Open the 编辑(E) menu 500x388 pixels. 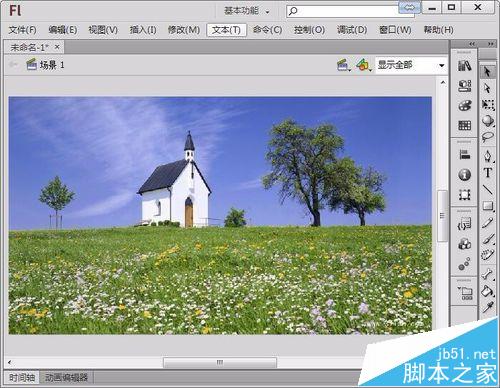point(63,30)
